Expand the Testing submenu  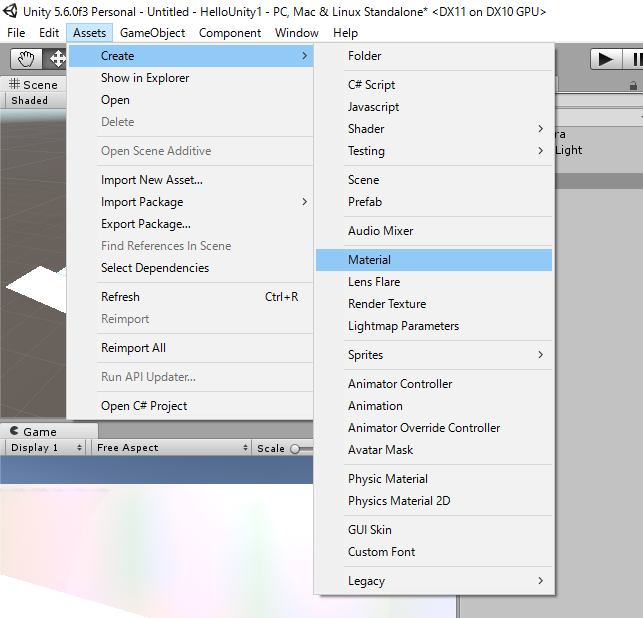(x=434, y=151)
